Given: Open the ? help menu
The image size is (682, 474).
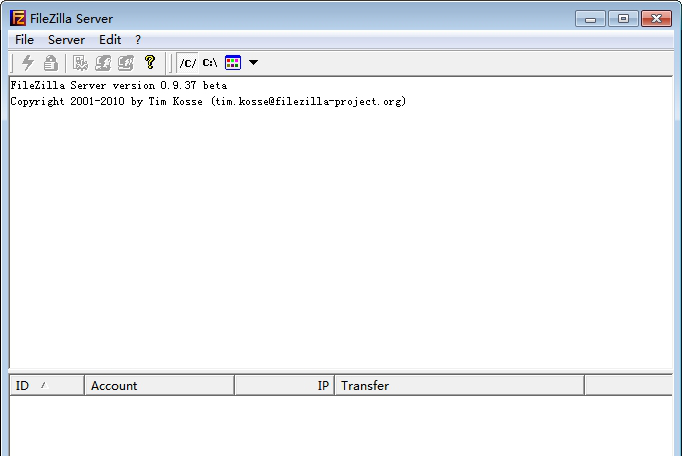Looking at the screenshot, I should coord(138,40).
